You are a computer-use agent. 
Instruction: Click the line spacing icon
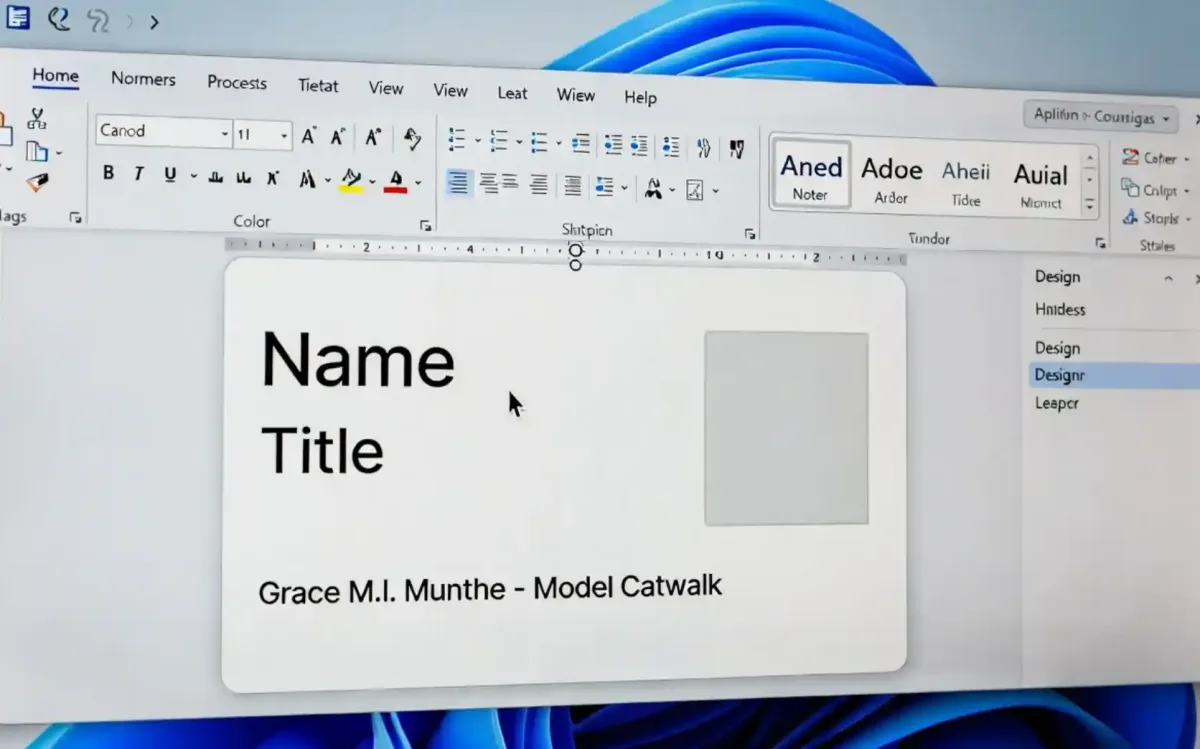click(x=603, y=187)
